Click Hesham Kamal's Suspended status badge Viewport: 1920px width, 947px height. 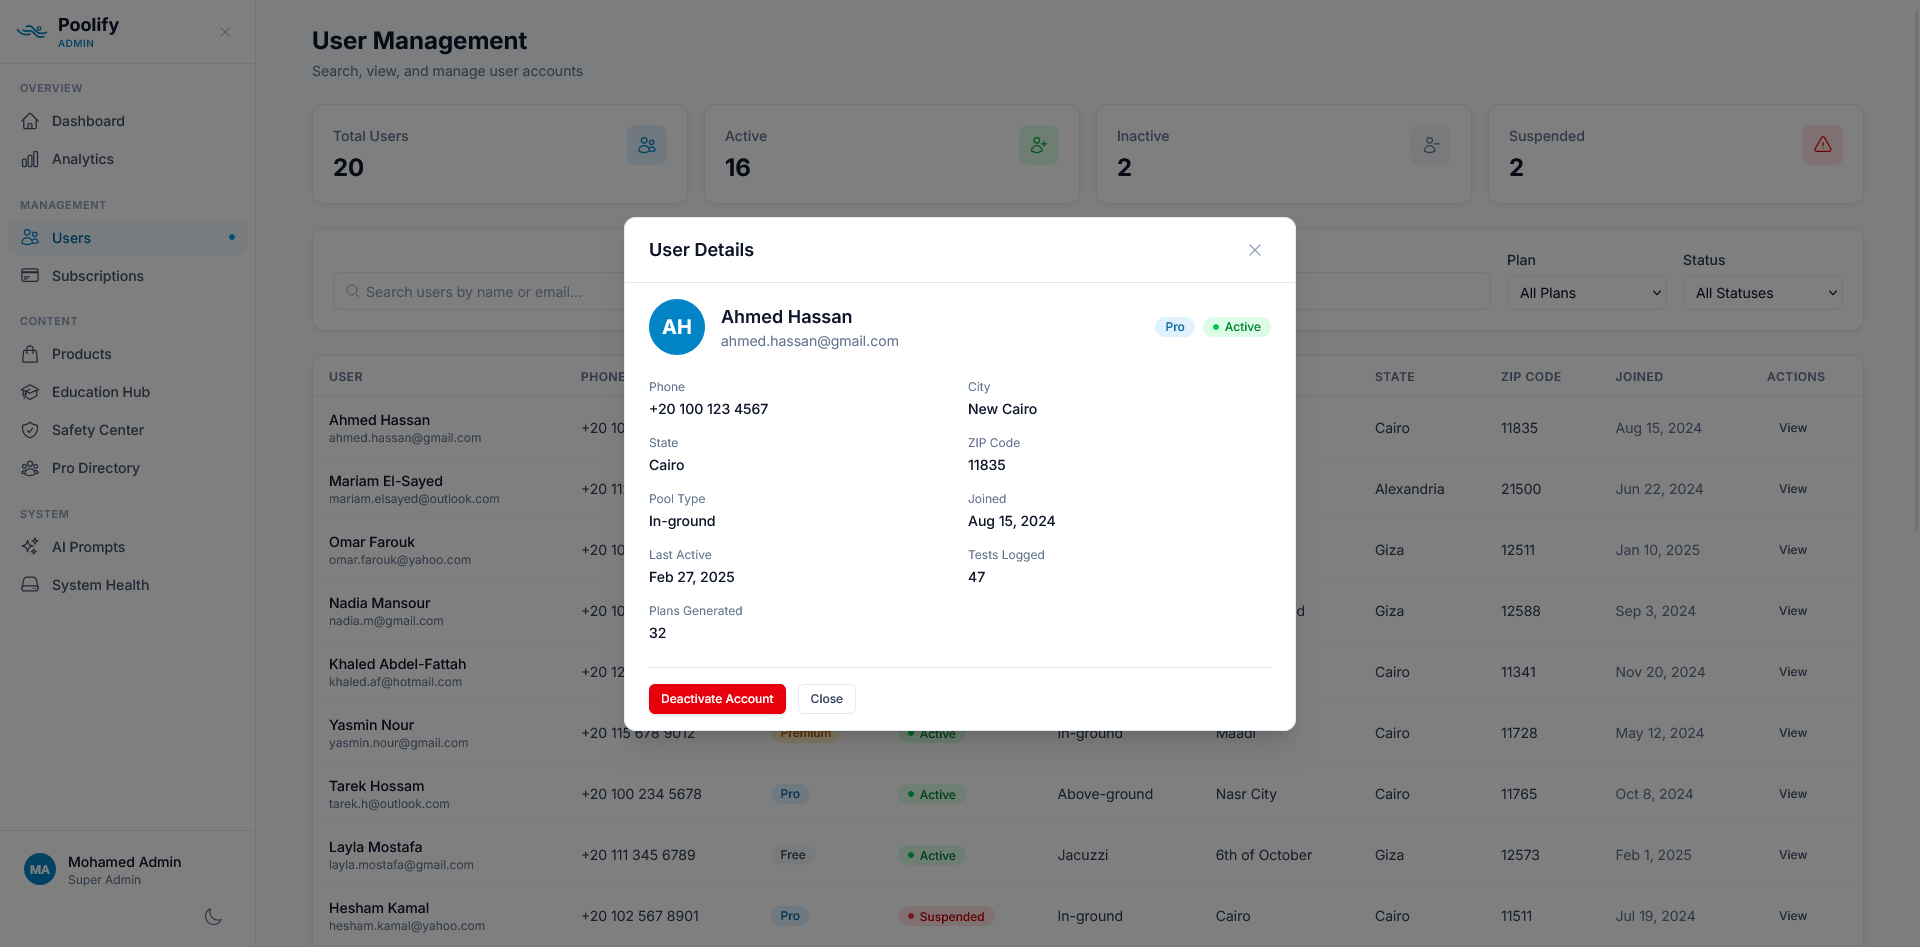[945, 916]
